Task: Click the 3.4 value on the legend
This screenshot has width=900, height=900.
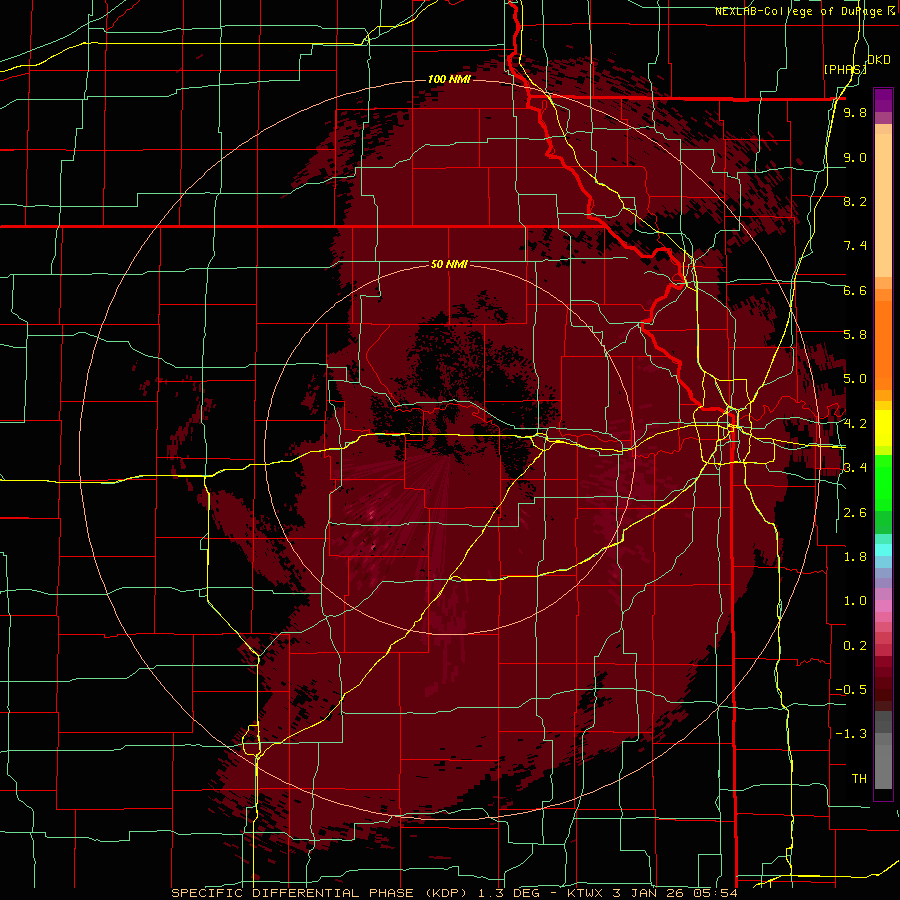Action: coord(855,468)
